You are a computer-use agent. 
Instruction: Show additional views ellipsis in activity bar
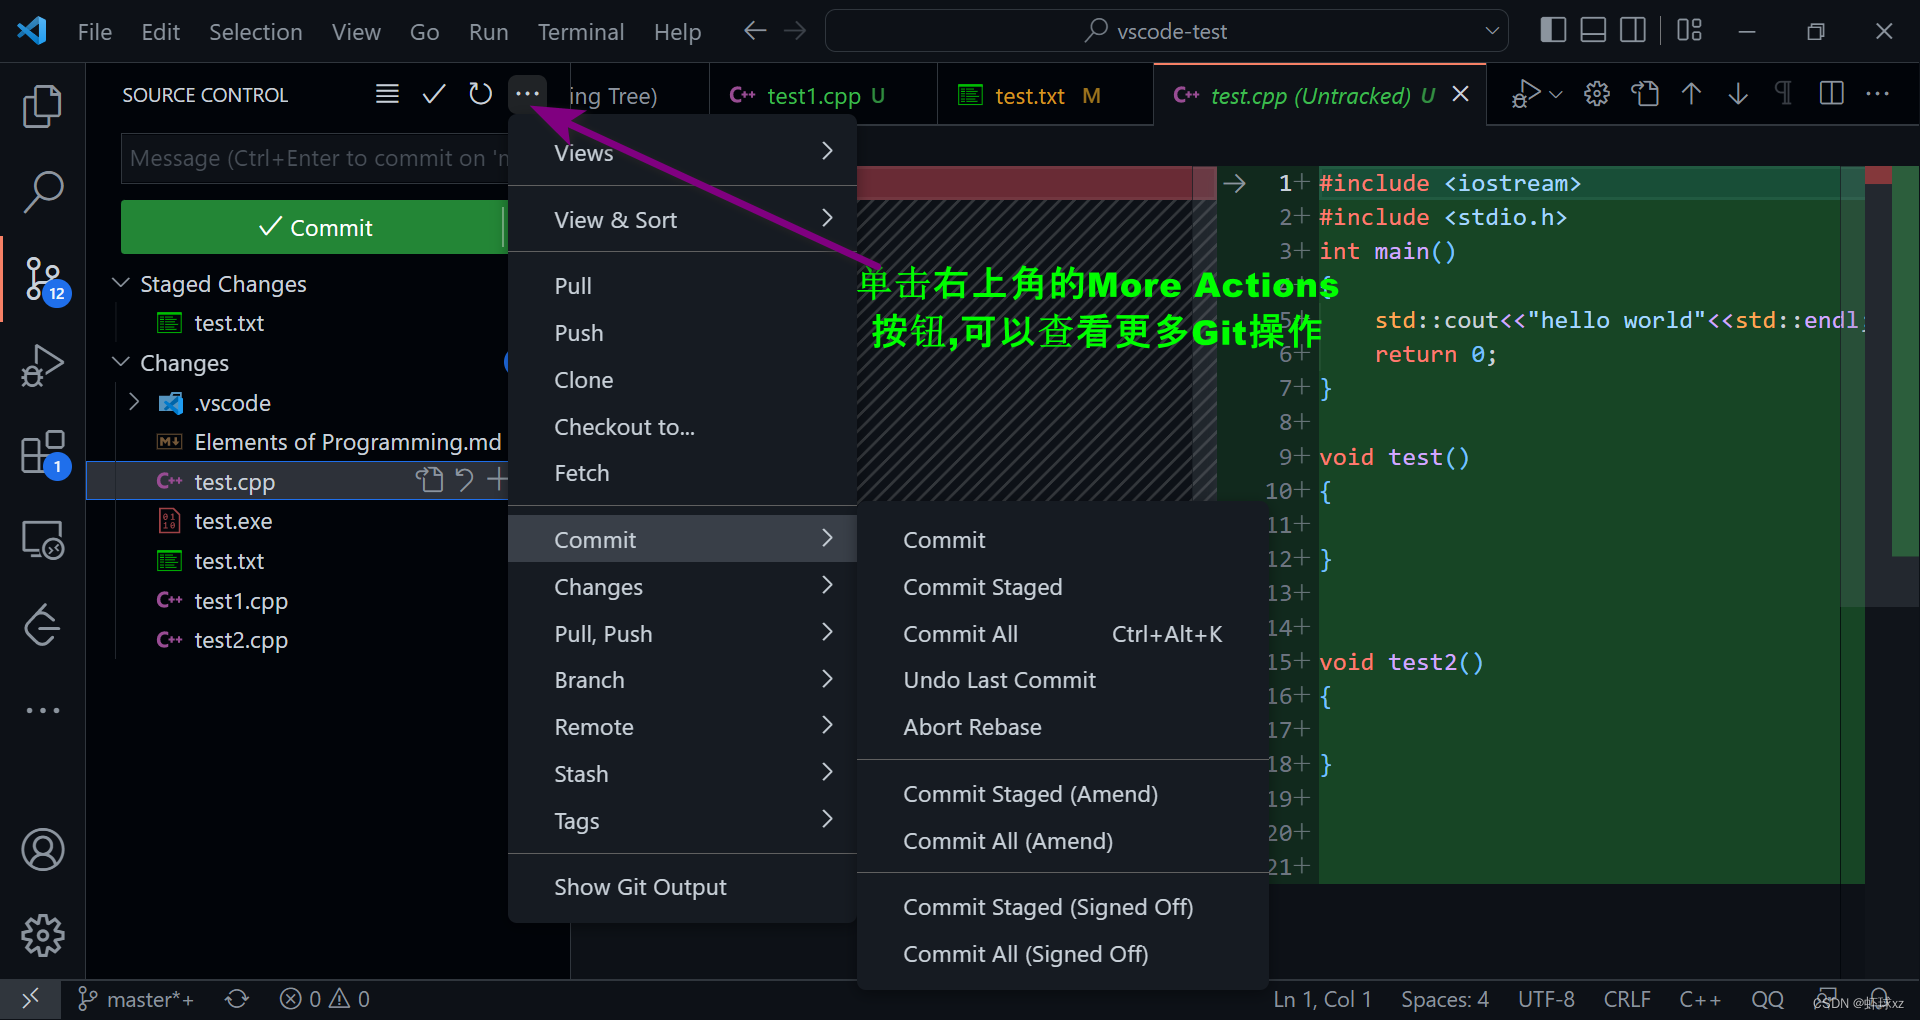coord(42,710)
